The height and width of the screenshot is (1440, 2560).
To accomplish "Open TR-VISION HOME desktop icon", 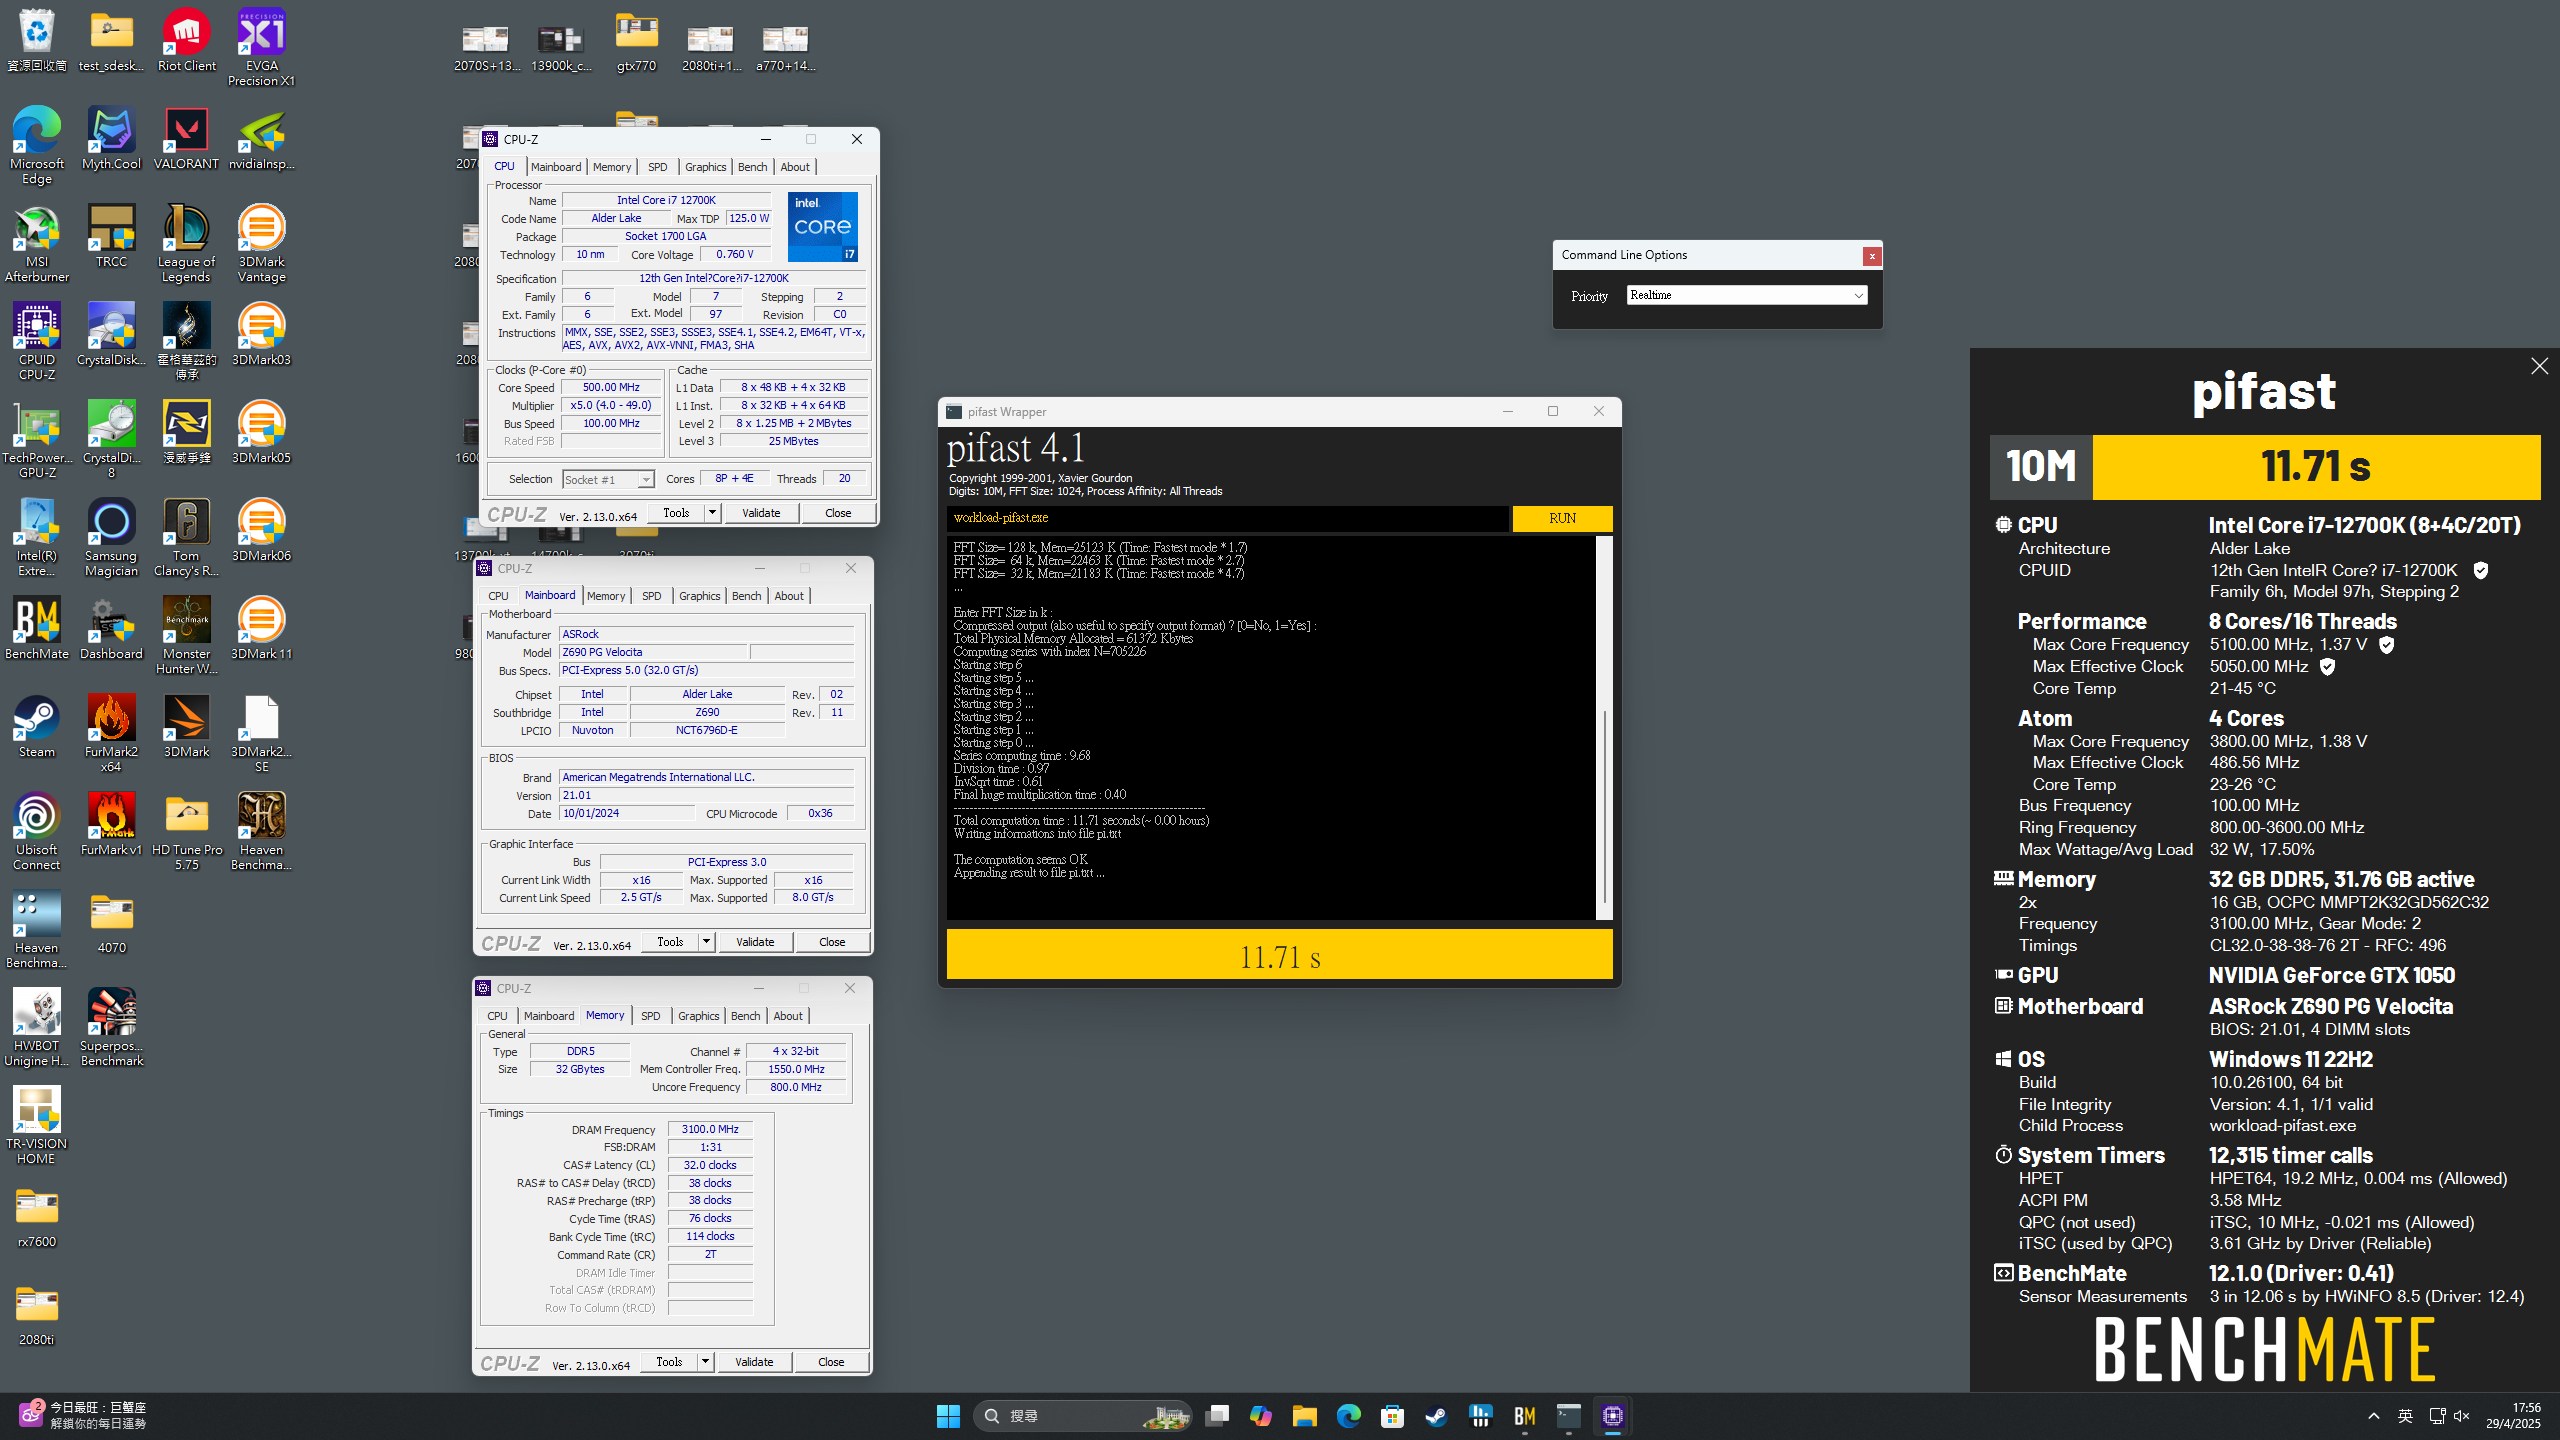I will (37, 1126).
